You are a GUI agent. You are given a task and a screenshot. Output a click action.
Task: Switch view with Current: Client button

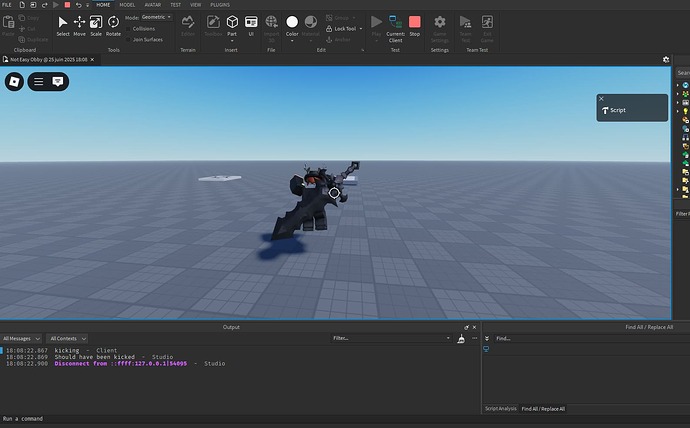pyautogui.click(x=395, y=29)
